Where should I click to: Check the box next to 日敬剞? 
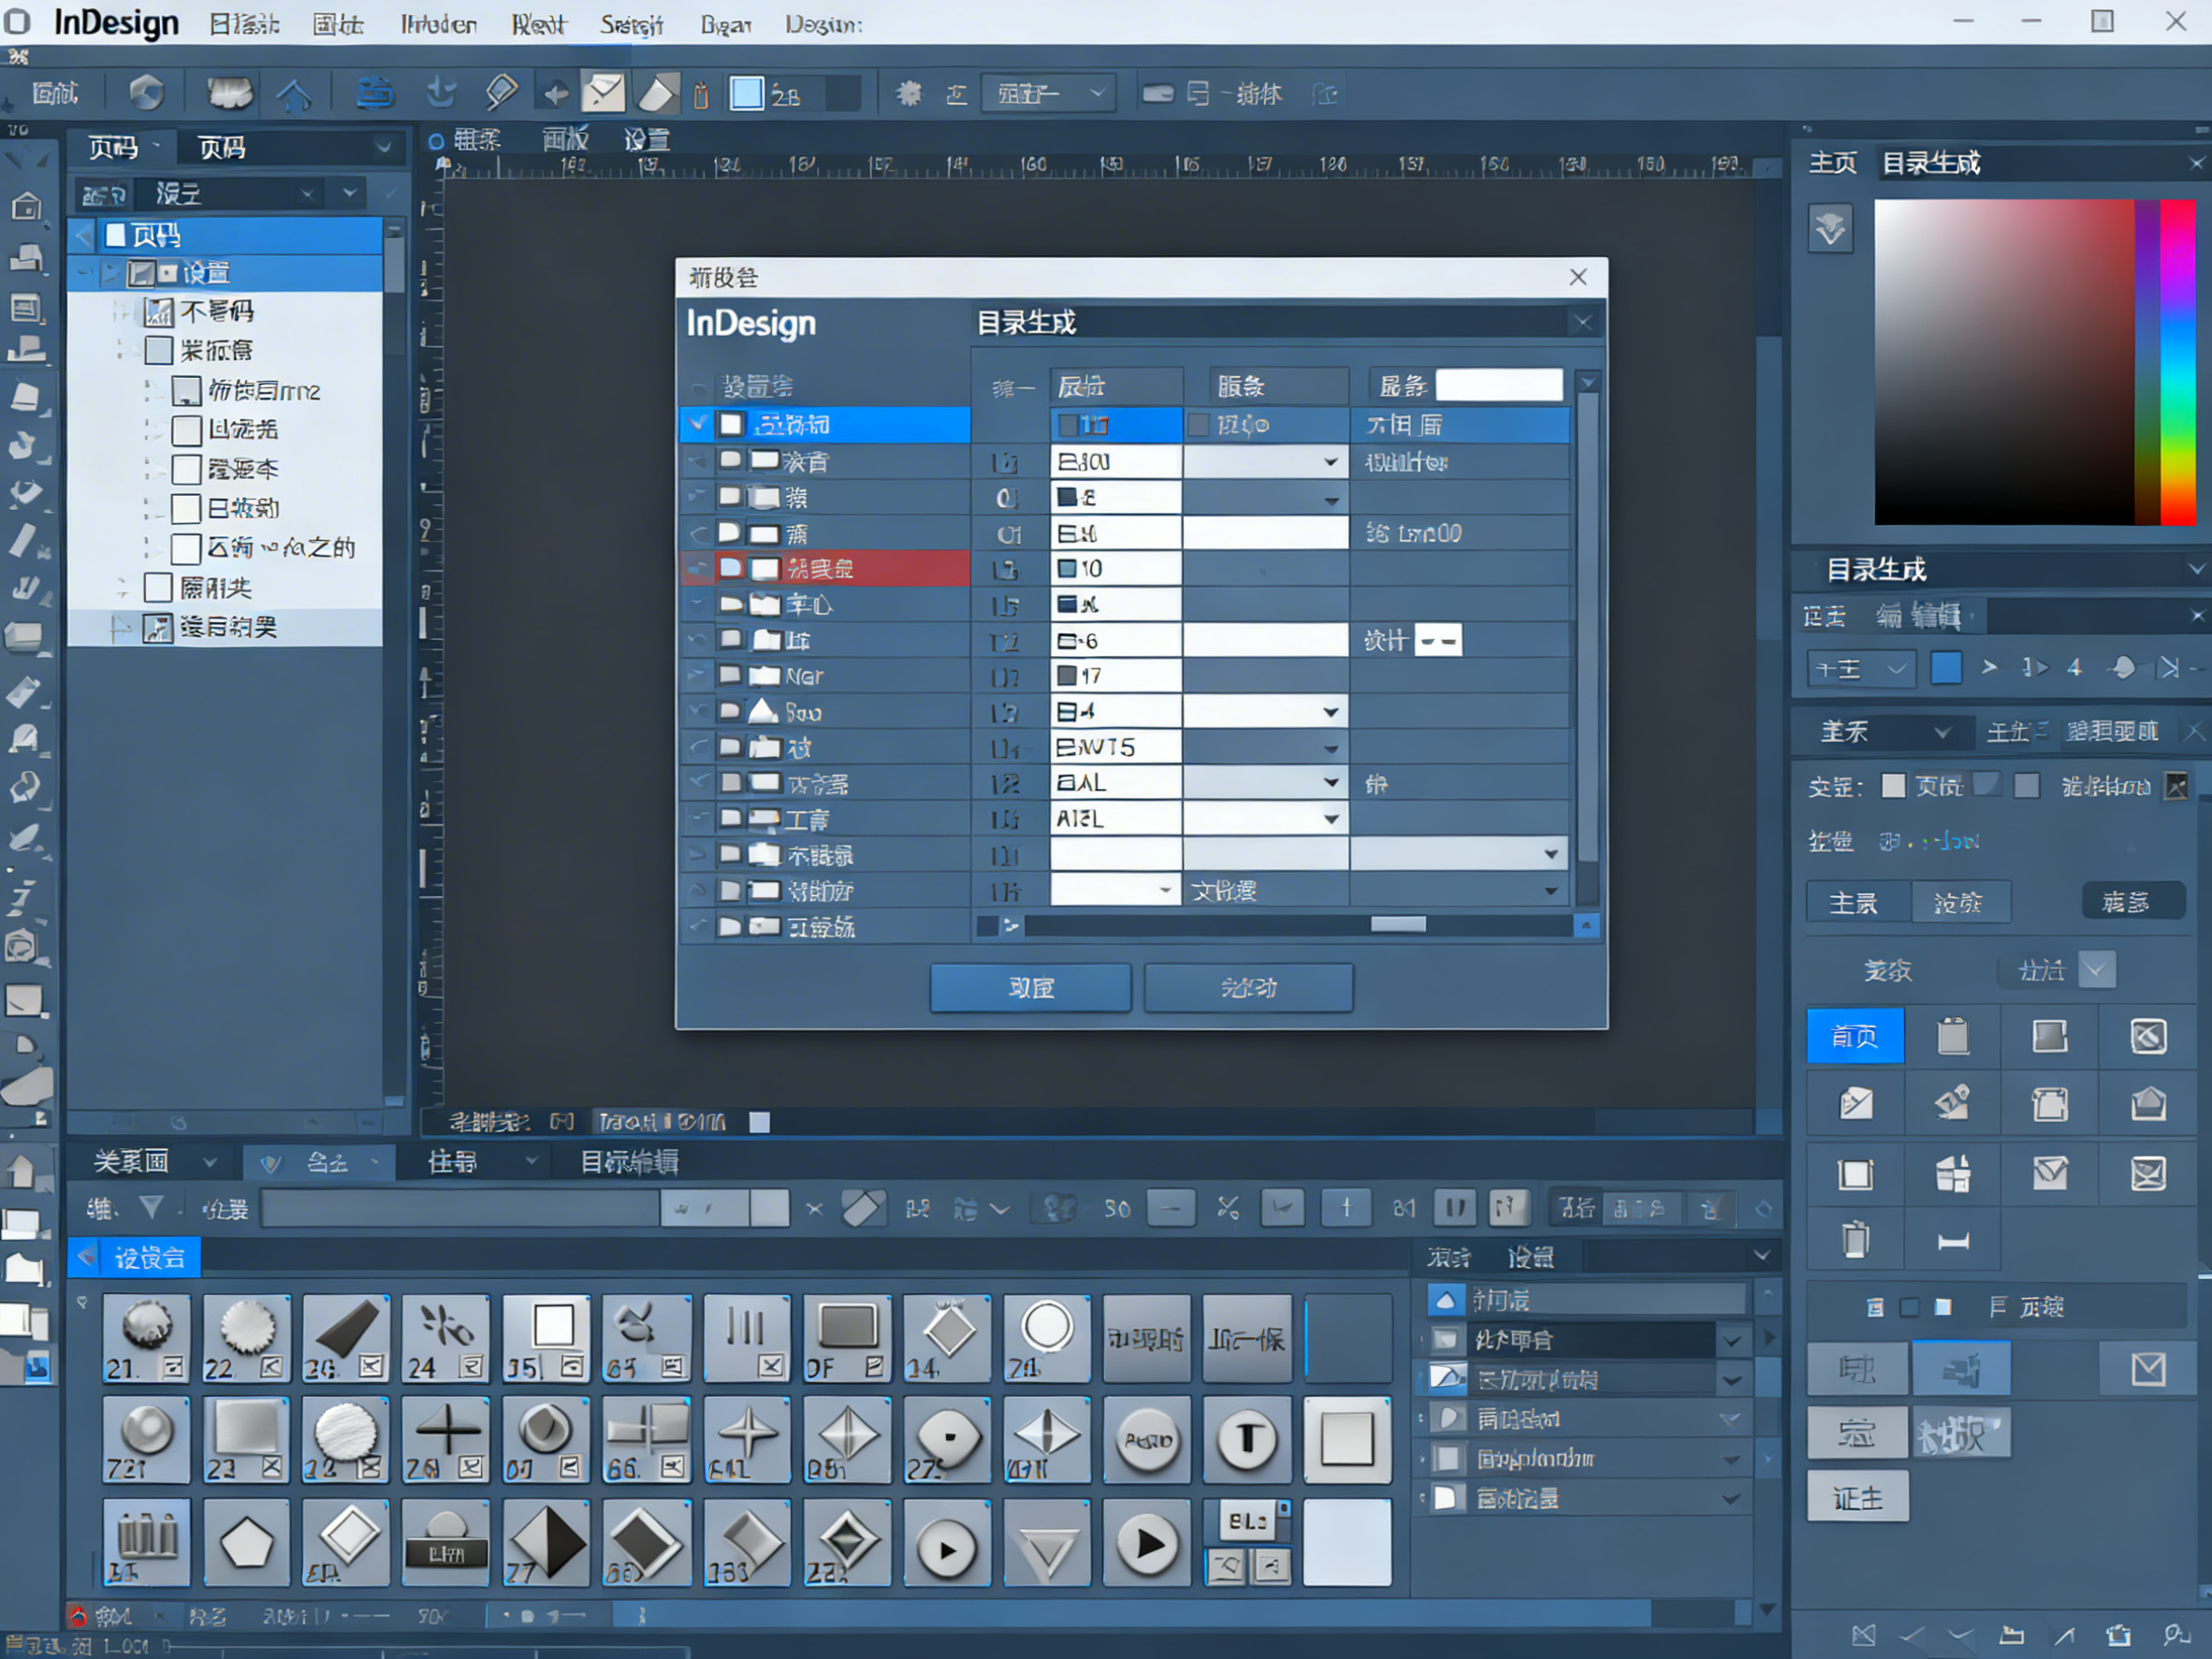(x=186, y=509)
